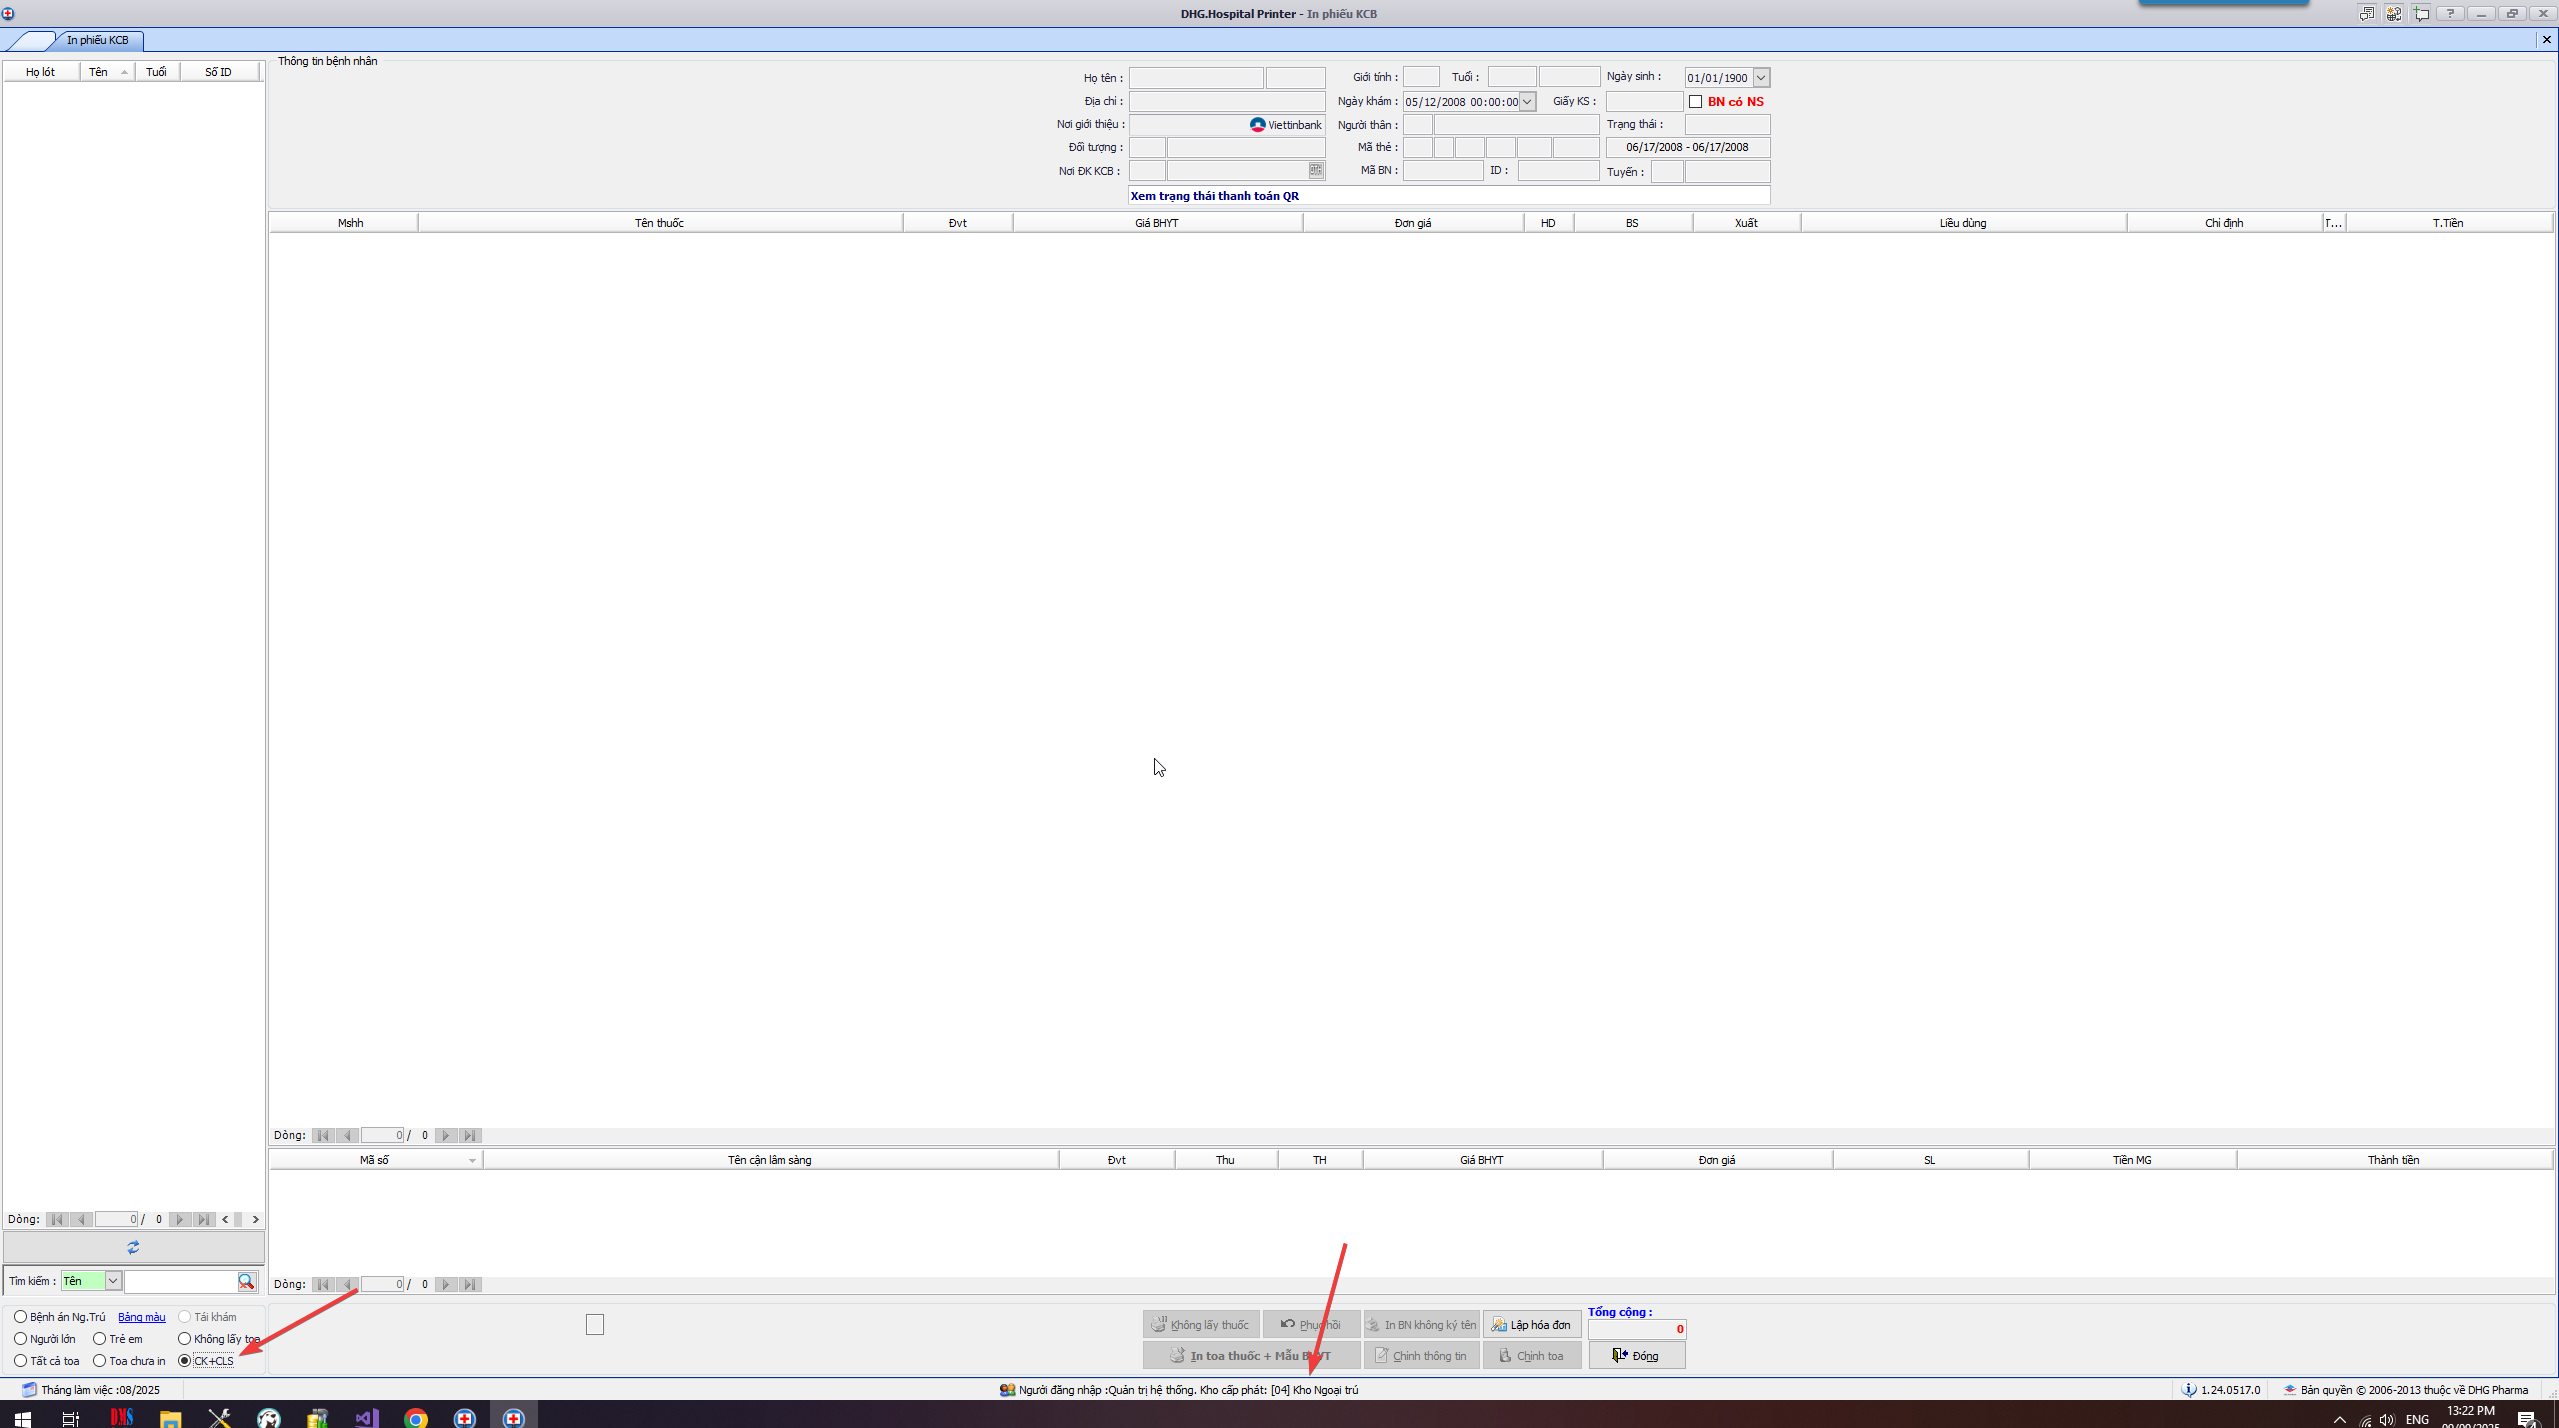
Task: Click the search magnifier icon
Action: tap(246, 1281)
